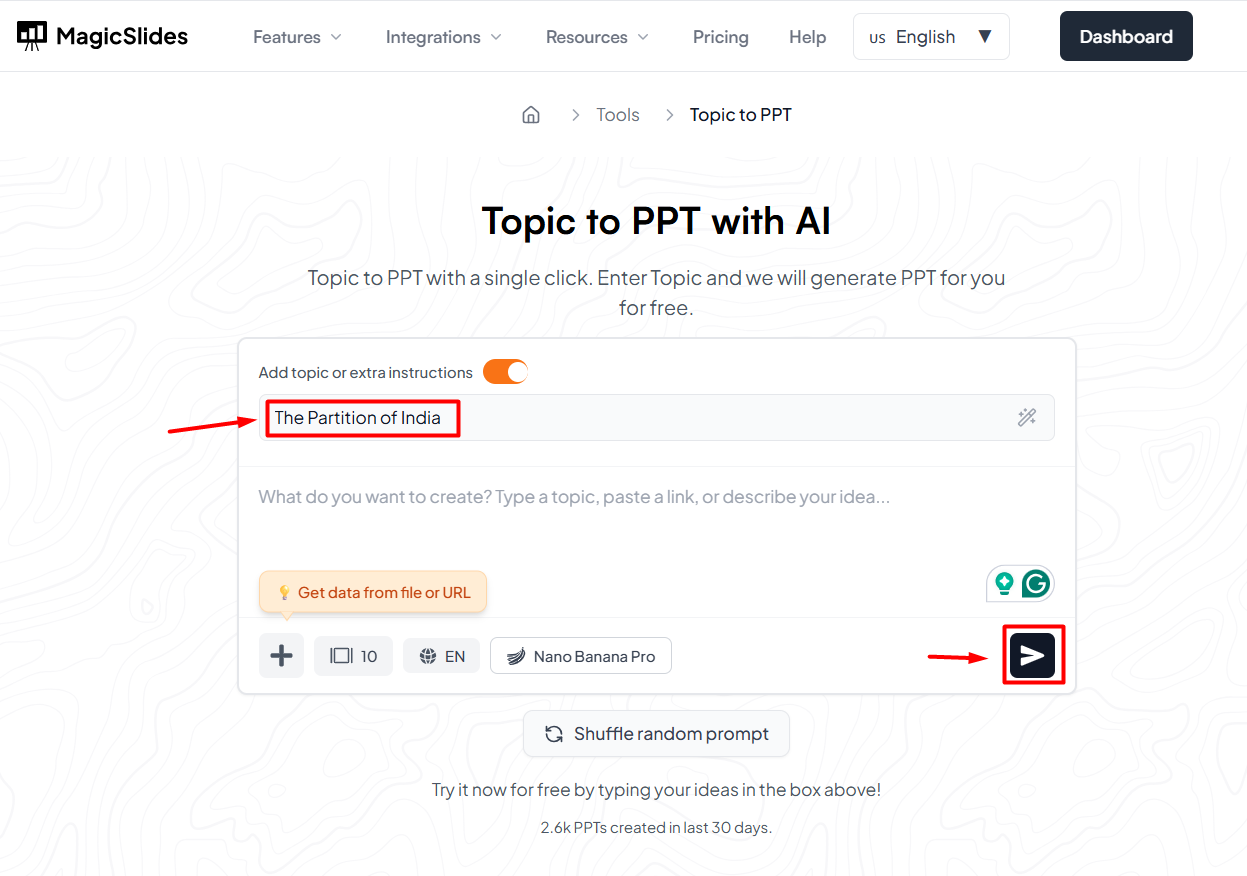Click the EN language globe button
Image resolution: width=1247 pixels, height=876 pixels.
pos(441,656)
